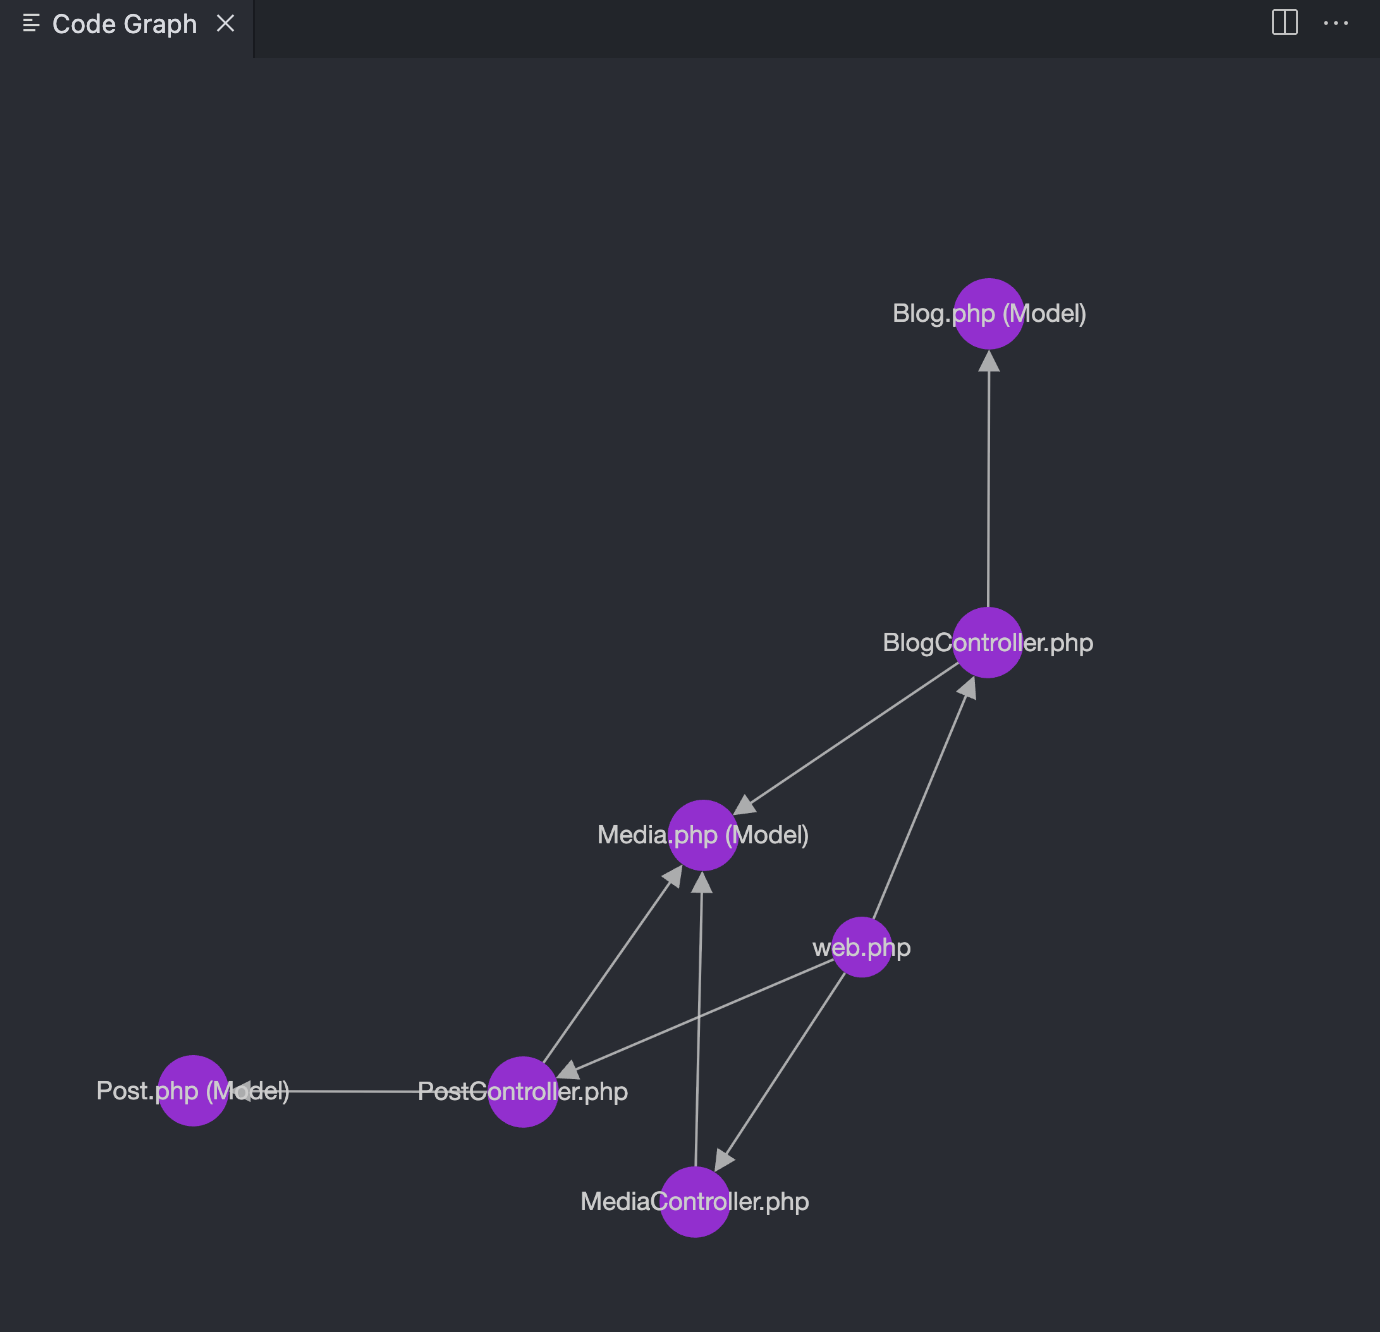Click the Media.php (Model) node
Image resolution: width=1380 pixels, height=1332 pixels.
[x=703, y=835]
